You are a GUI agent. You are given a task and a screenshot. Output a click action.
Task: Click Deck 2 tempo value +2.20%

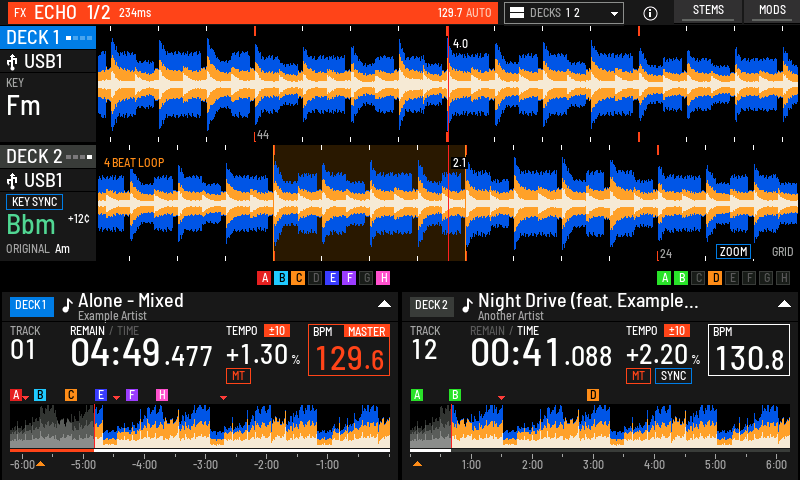[x=663, y=355]
